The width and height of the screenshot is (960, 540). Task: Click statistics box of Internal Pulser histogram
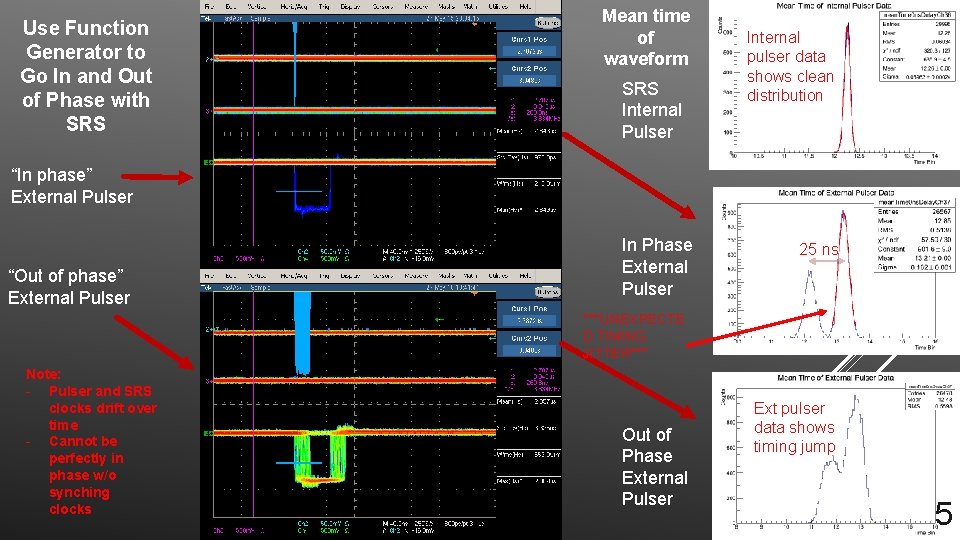click(915, 46)
